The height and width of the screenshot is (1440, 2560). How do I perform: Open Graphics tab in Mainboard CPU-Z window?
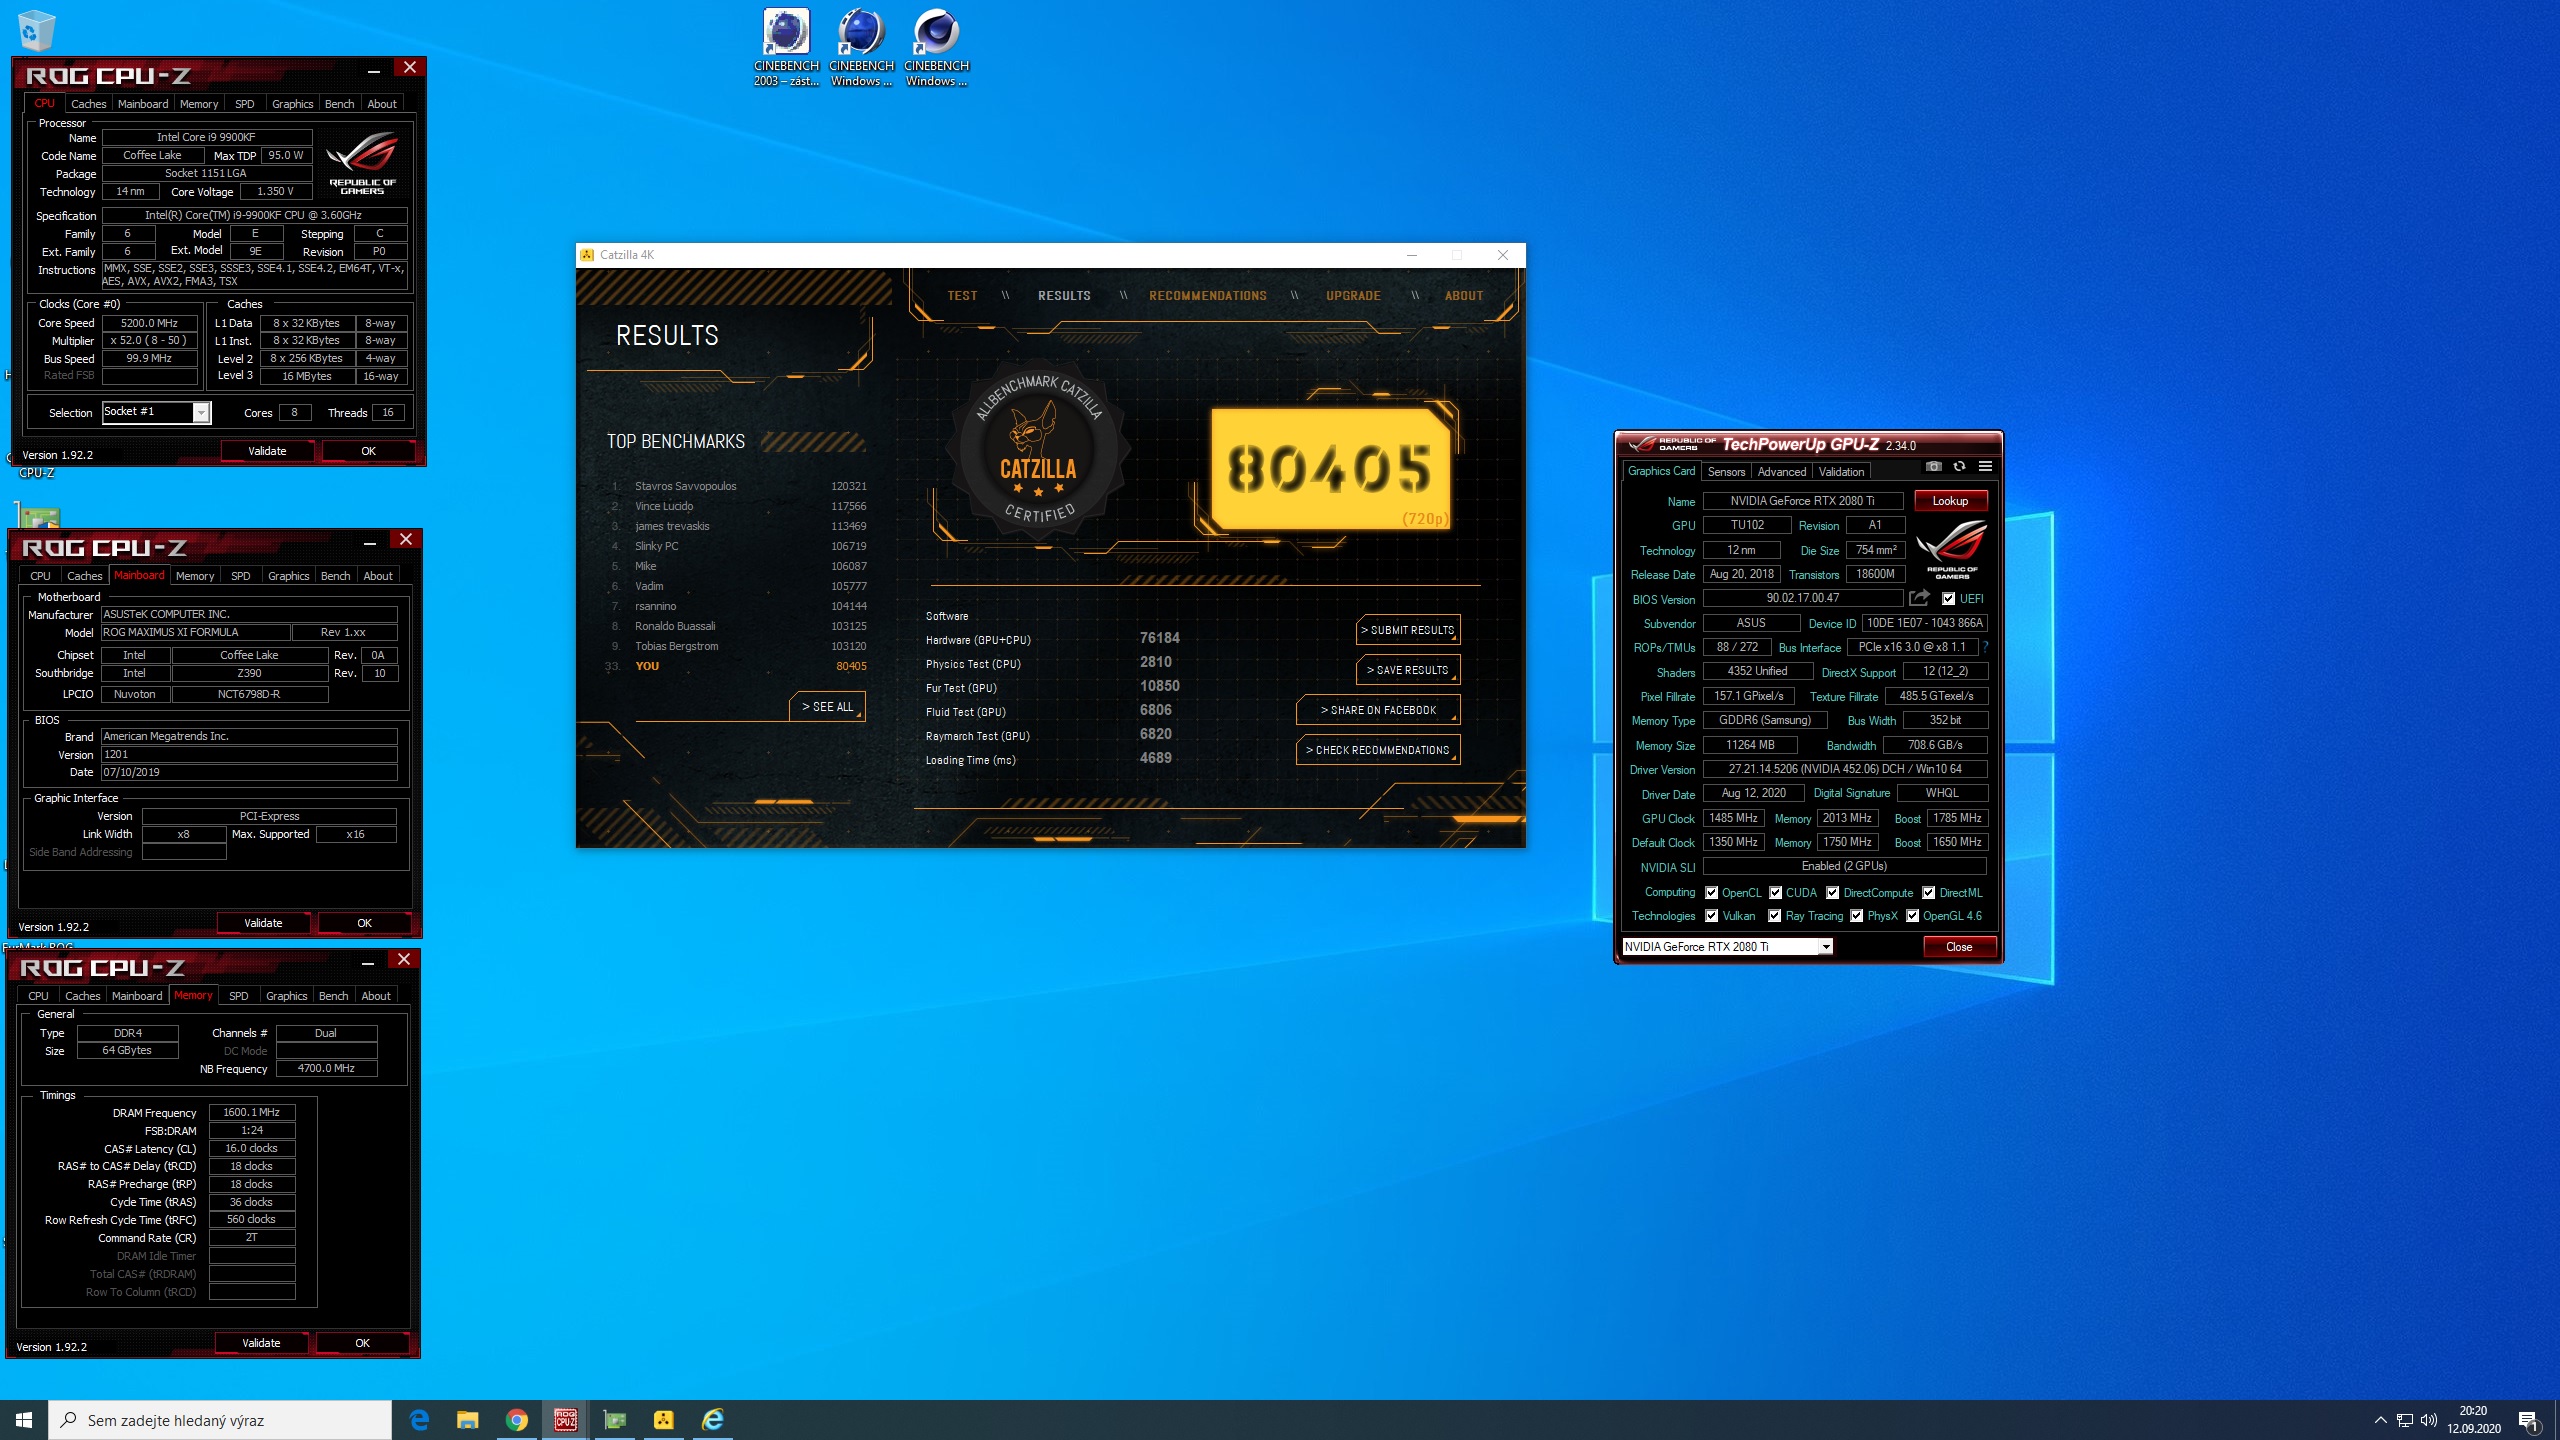tap(288, 575)
